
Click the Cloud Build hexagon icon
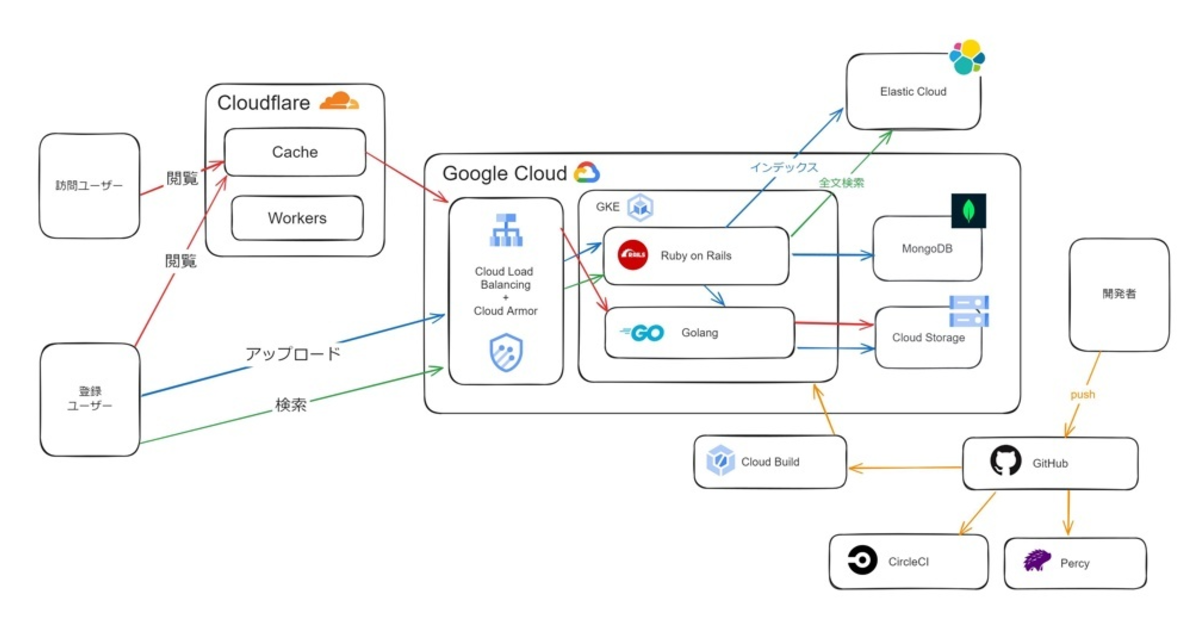[720, 461]
